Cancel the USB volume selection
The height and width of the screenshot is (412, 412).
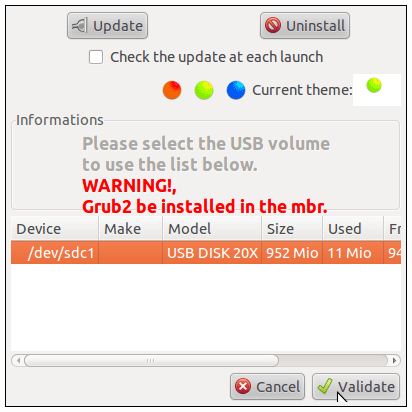pyautogui.click(x=267, y=387)
